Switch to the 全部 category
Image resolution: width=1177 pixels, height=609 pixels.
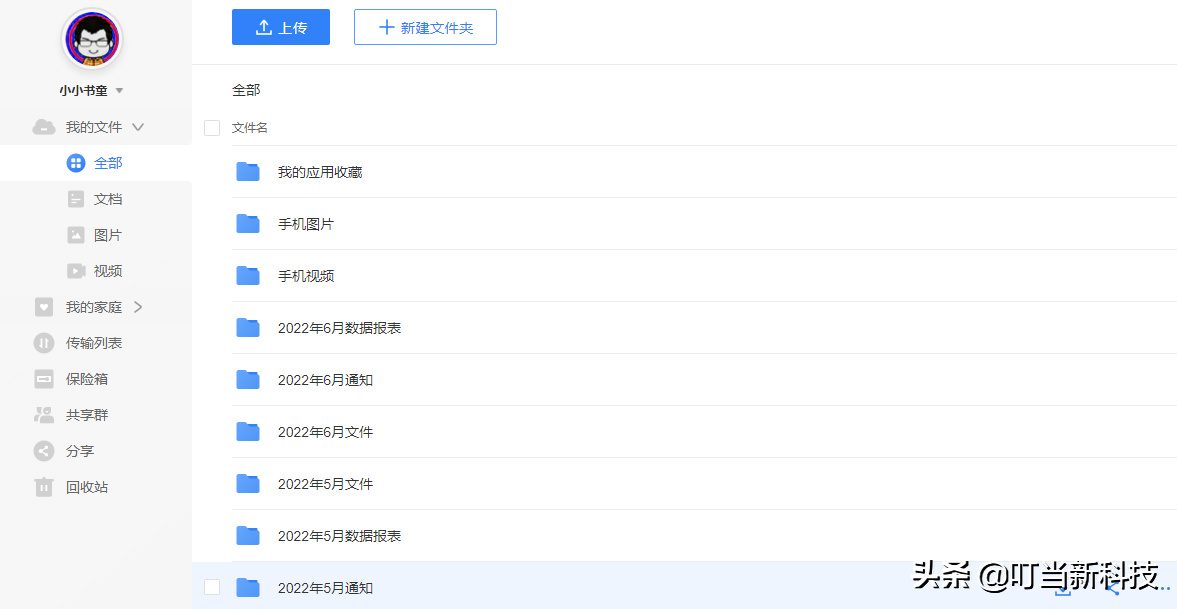[x=109, y=162]
